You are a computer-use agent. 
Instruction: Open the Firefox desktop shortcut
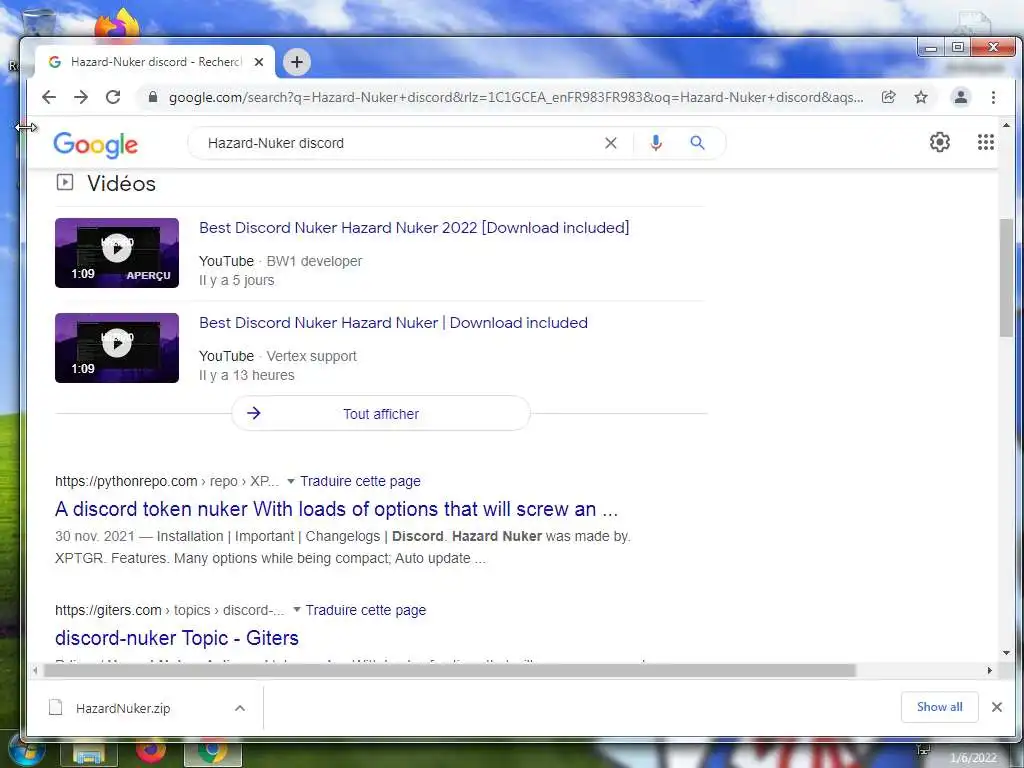tap(118, 25)
